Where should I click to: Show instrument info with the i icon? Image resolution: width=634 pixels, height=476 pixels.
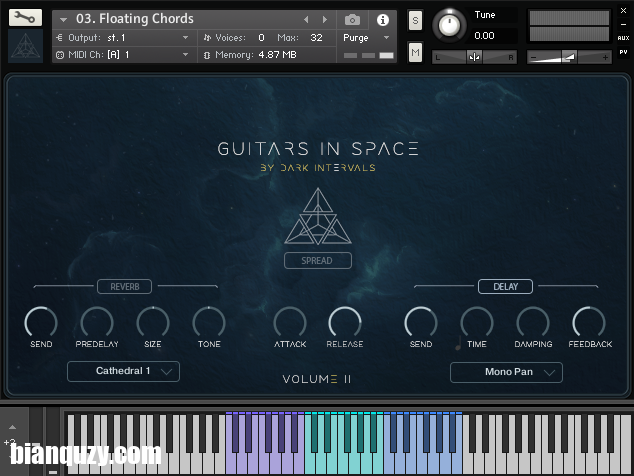[383, 20]
